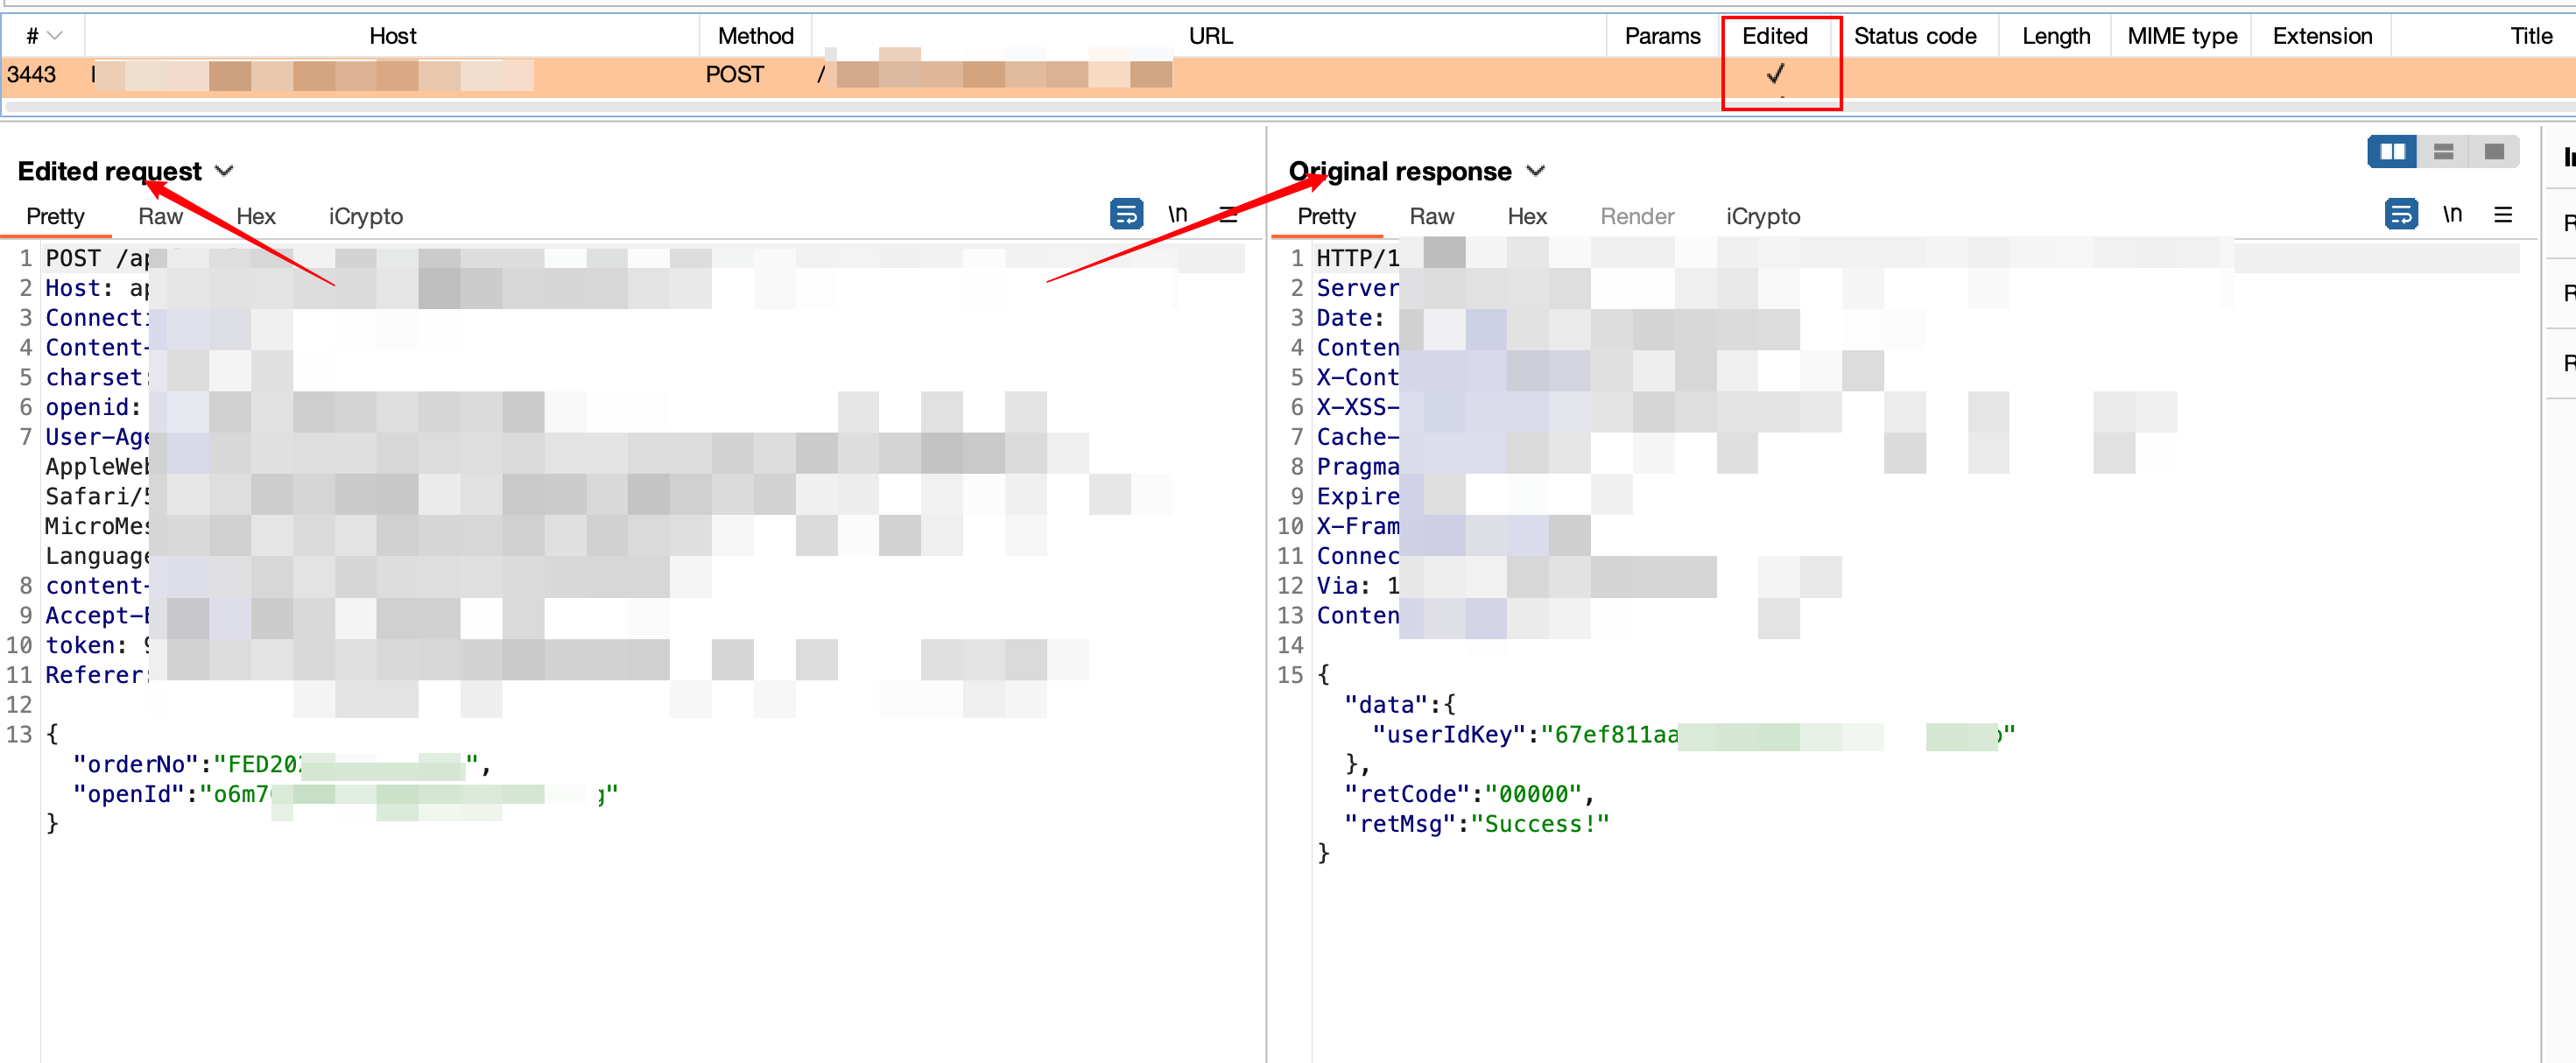Select the single combined panel layout icon
The height and width of the screenshot is (1063, 2576).
2494,152
